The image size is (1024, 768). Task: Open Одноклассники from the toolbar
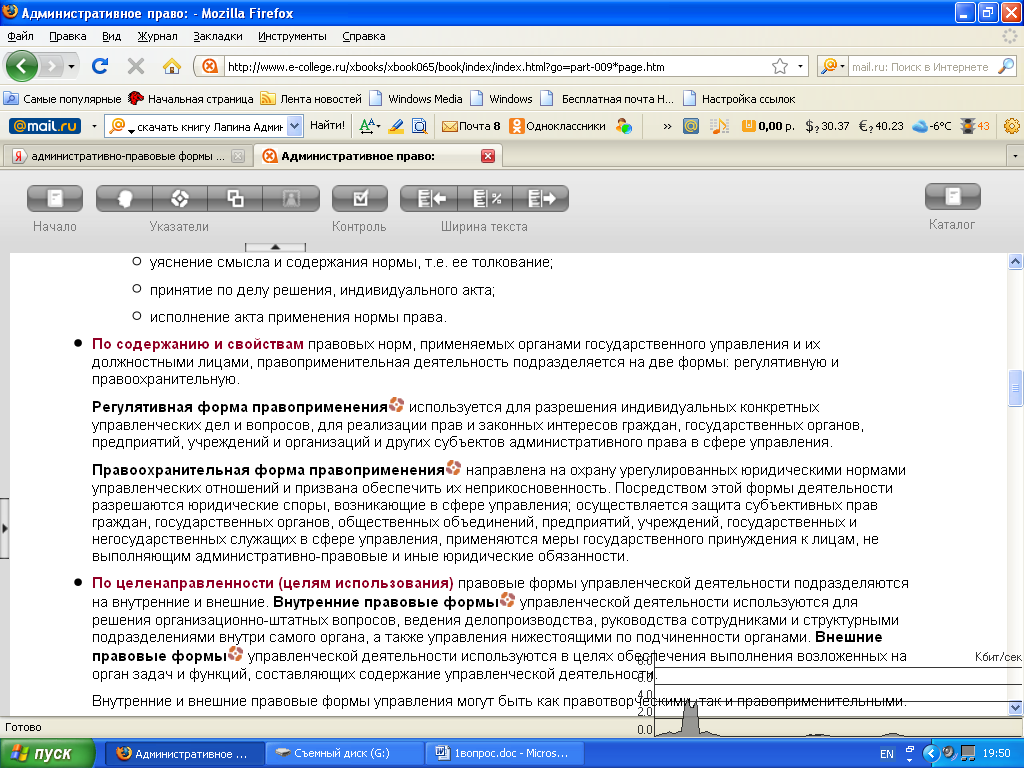point(557,126)
